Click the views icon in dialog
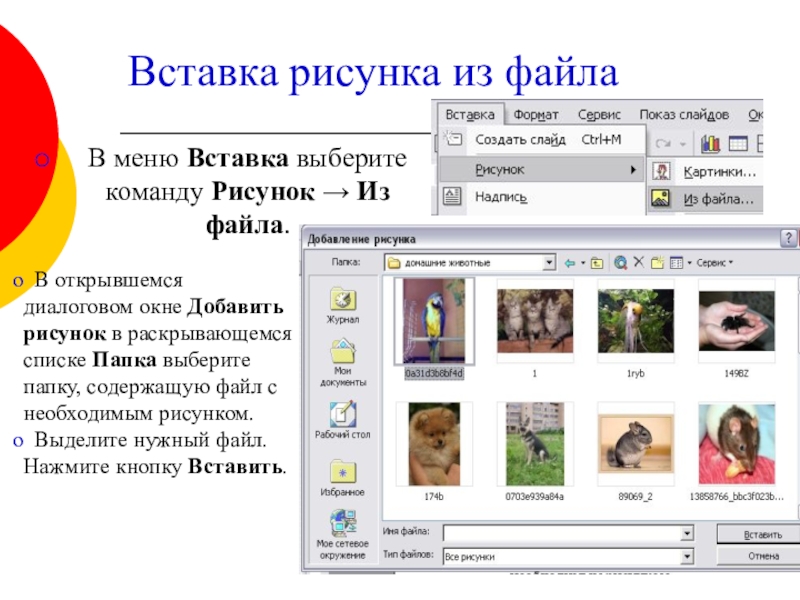The height and width of the screenshot is (600, 800). [677, 263]
